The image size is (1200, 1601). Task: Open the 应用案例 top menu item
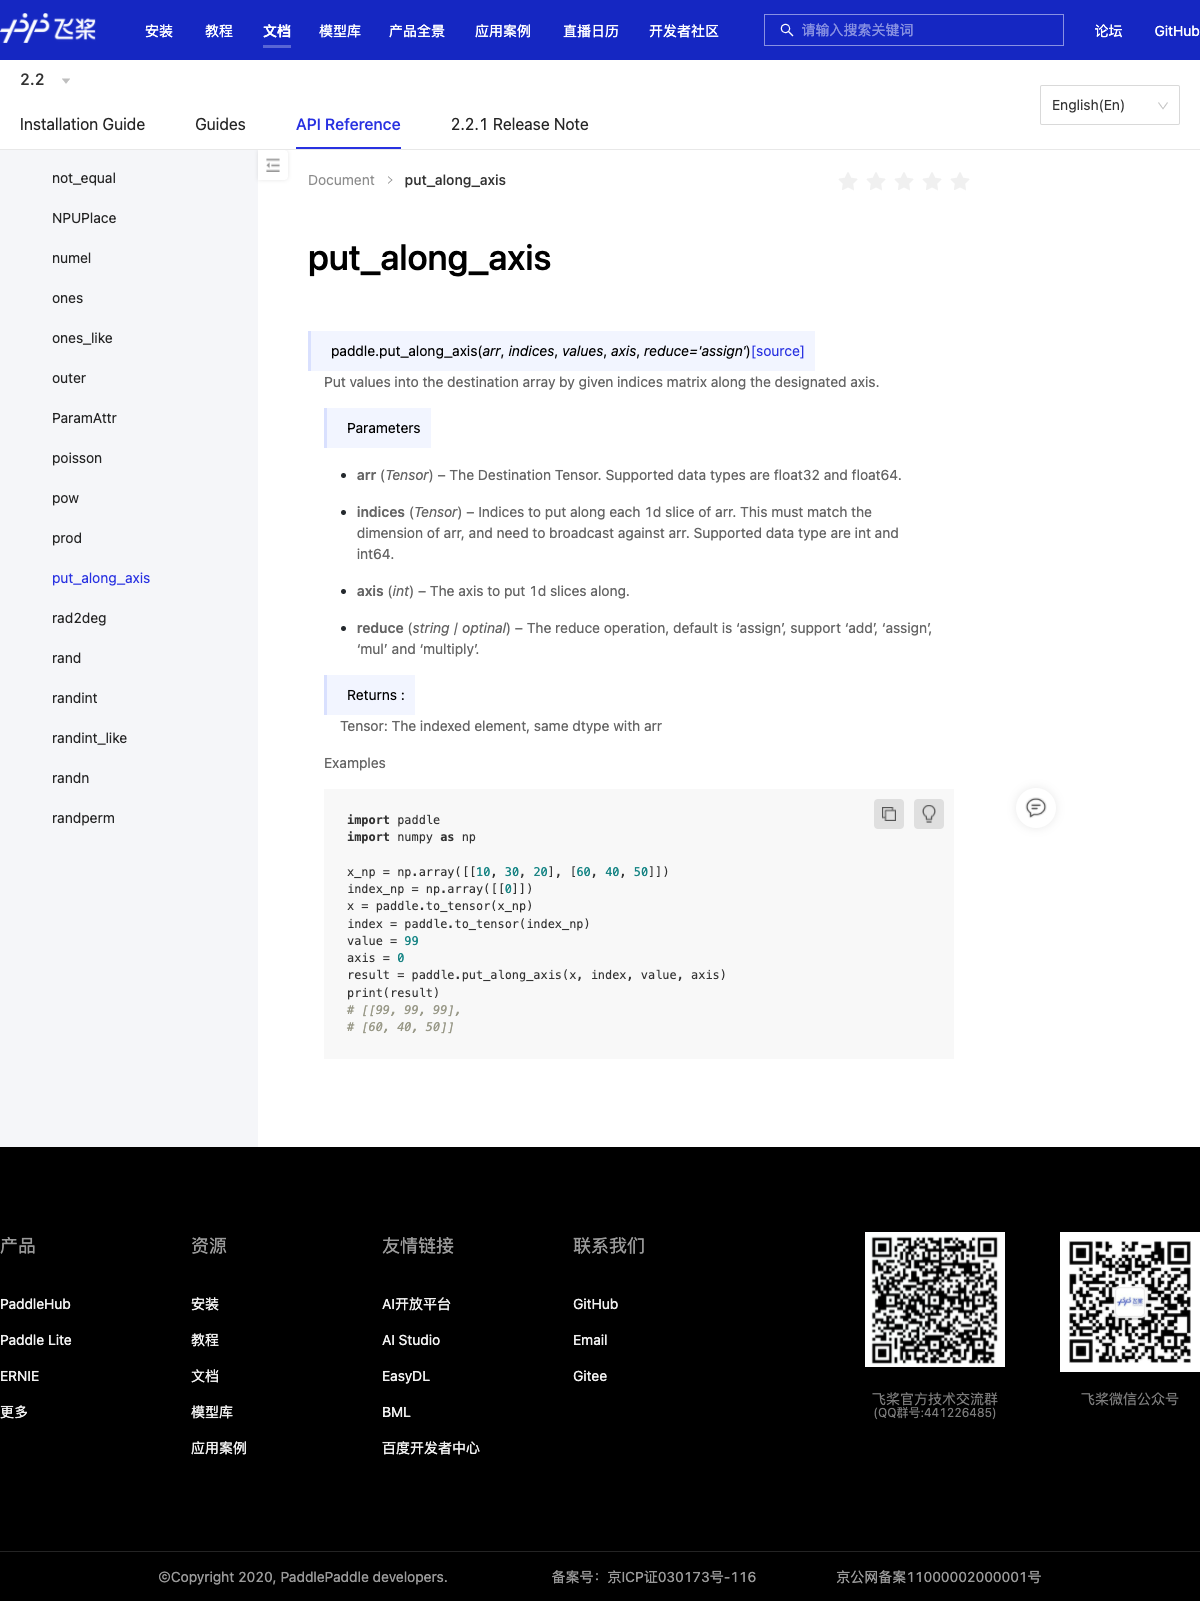[503, 31]
